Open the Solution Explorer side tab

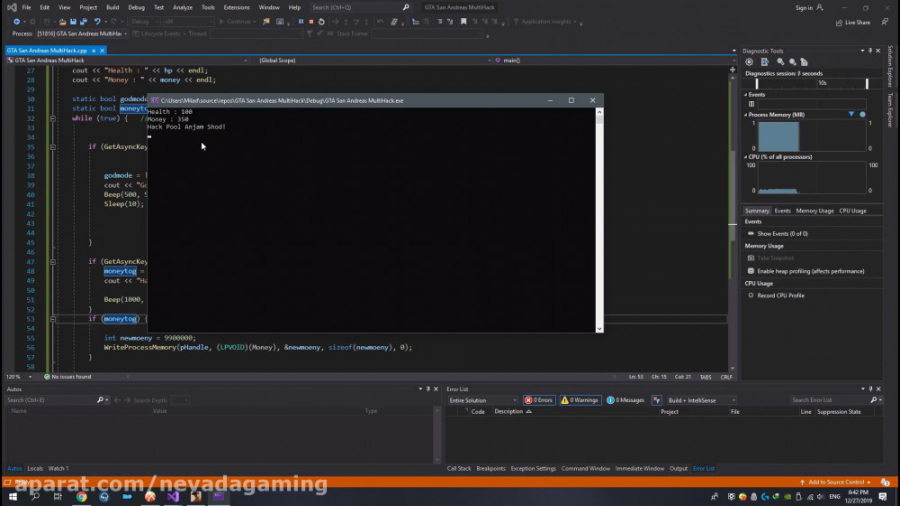click(x=890, y=67)
